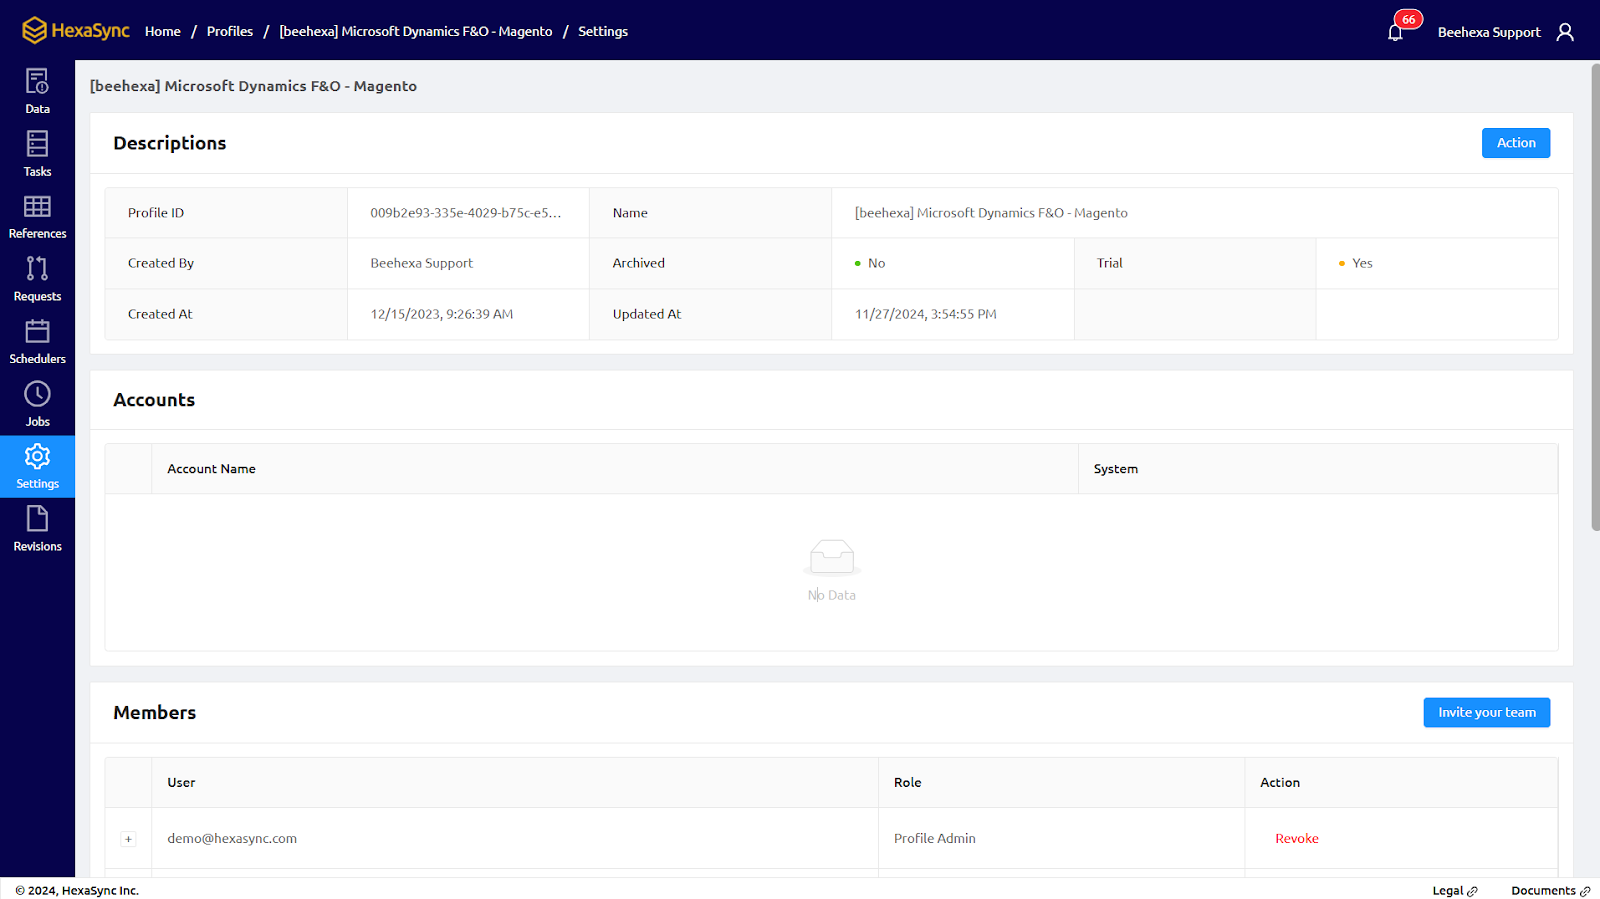Click the Settings breadcrumb
Screen dimensions: 1600x899
point(603,31)
